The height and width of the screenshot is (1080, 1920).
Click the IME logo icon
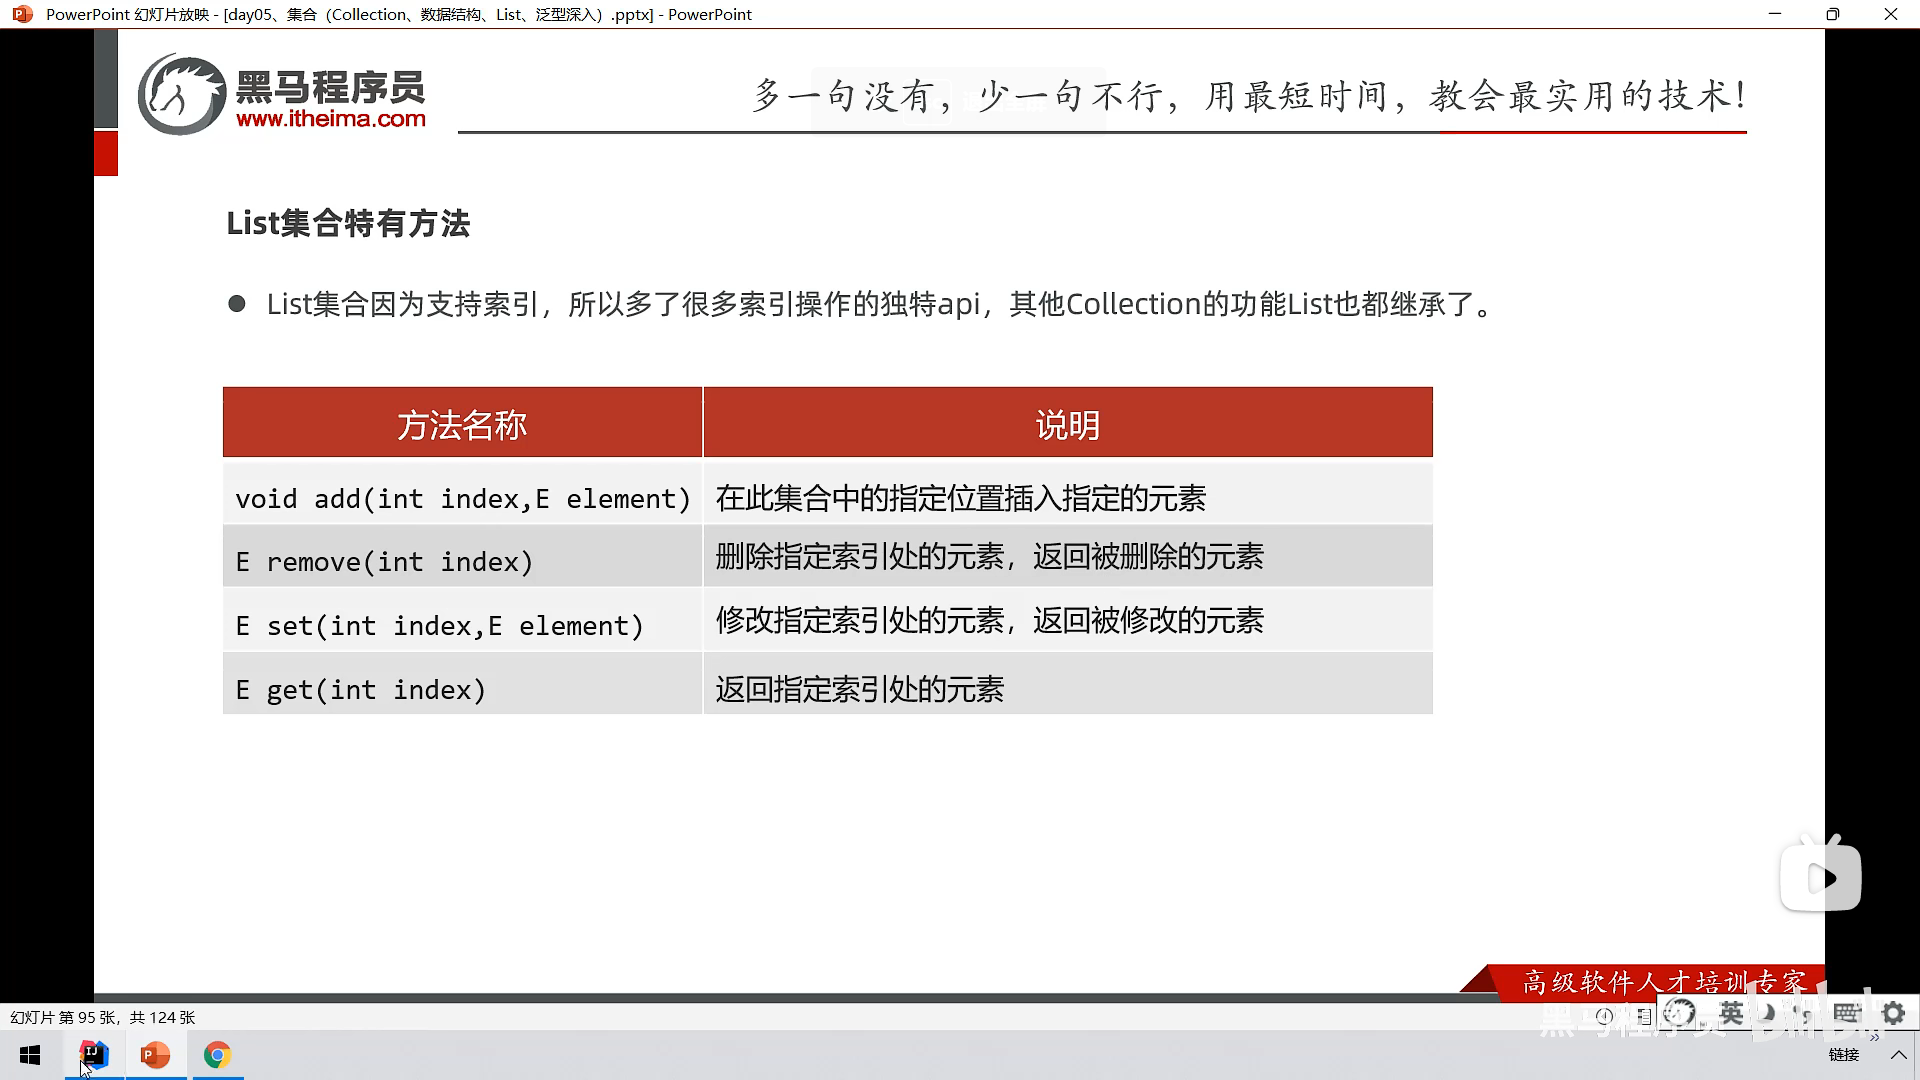click(x=1679, y=1013)
